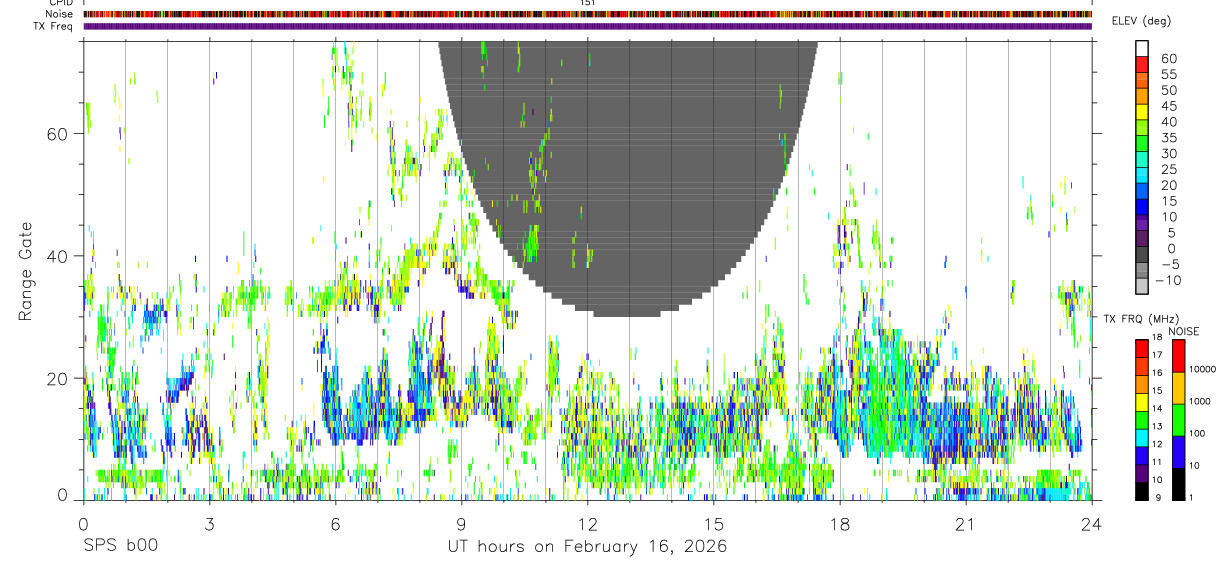Click the "3" tick on the UT hours axis
This screenshot has height=567, width=1228.
[x=209, y=524]
